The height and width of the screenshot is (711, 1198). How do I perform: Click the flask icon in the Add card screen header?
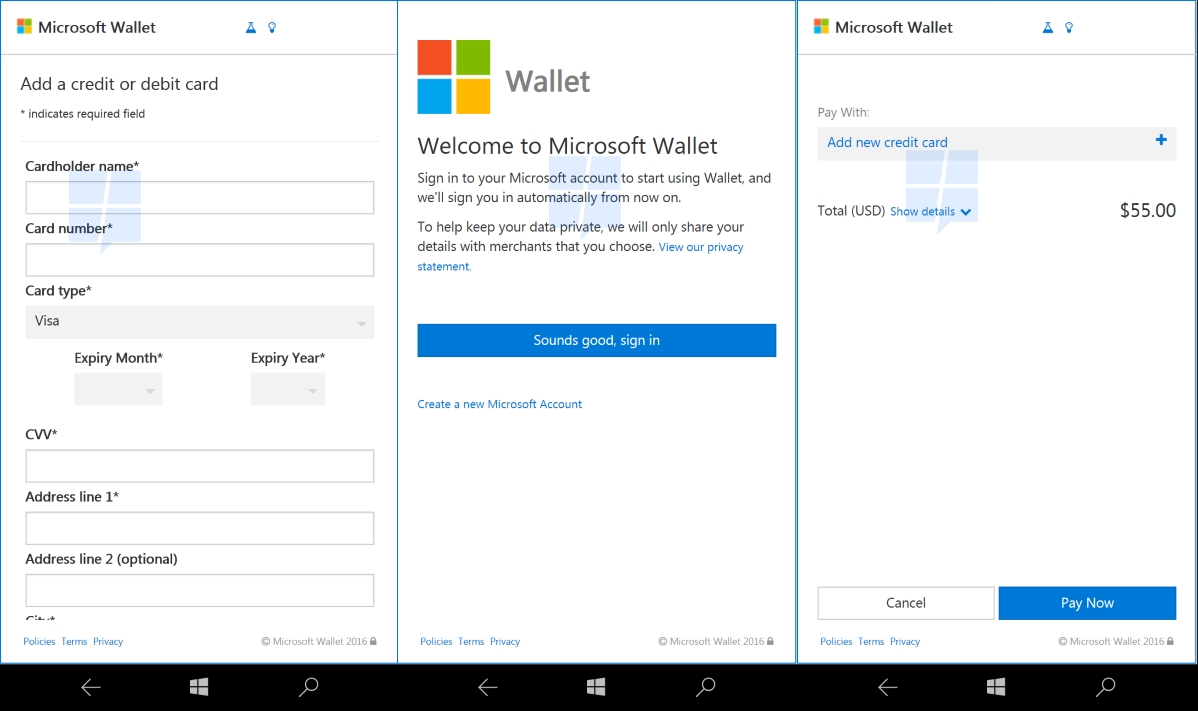tap(251, 28)
